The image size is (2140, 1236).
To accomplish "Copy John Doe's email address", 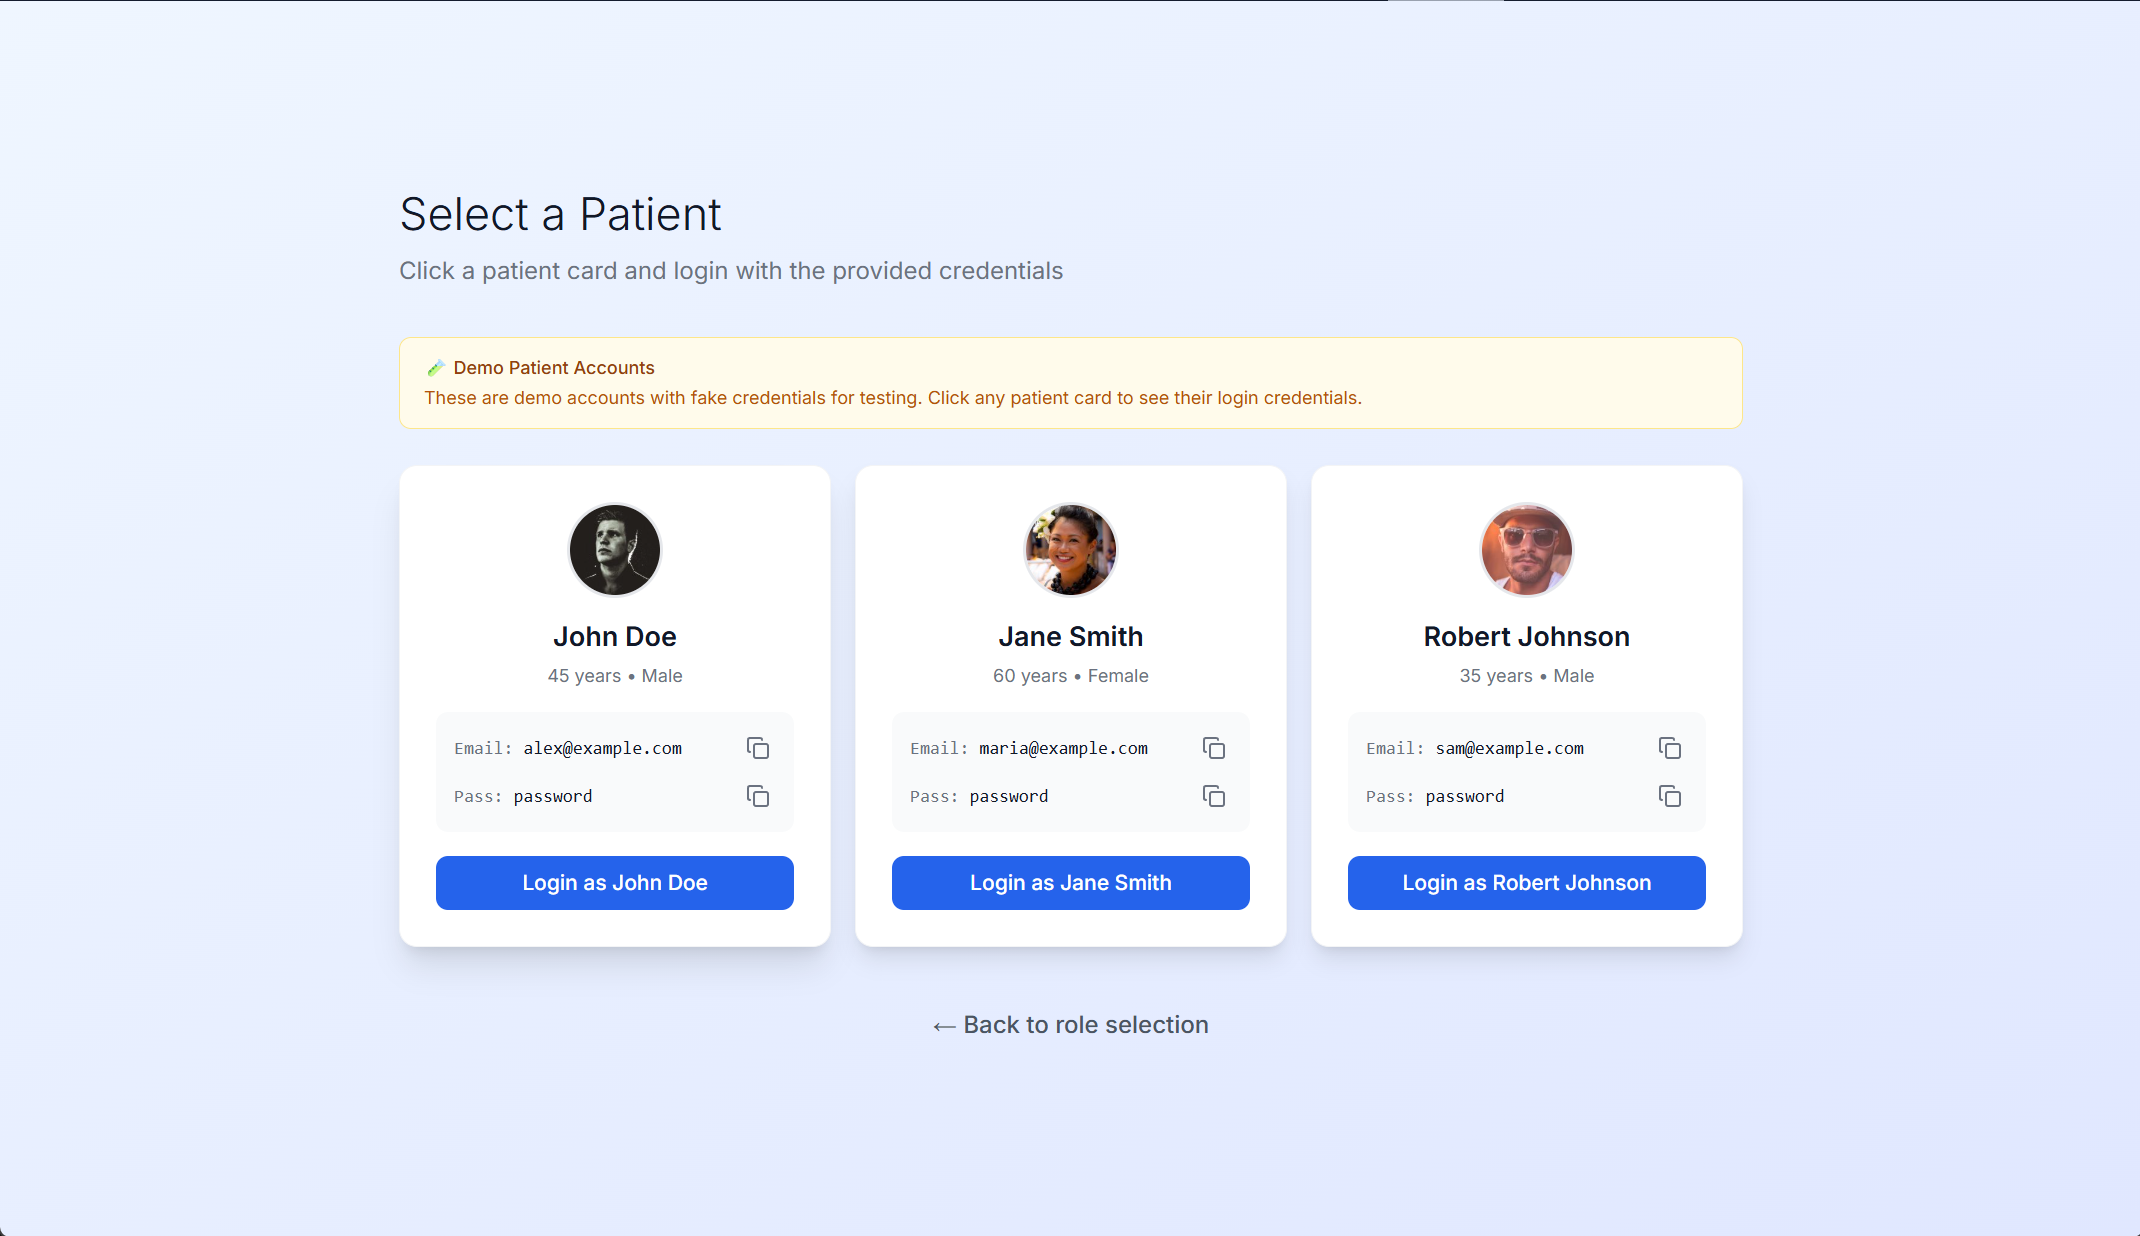I will click(x=758, y=748).
